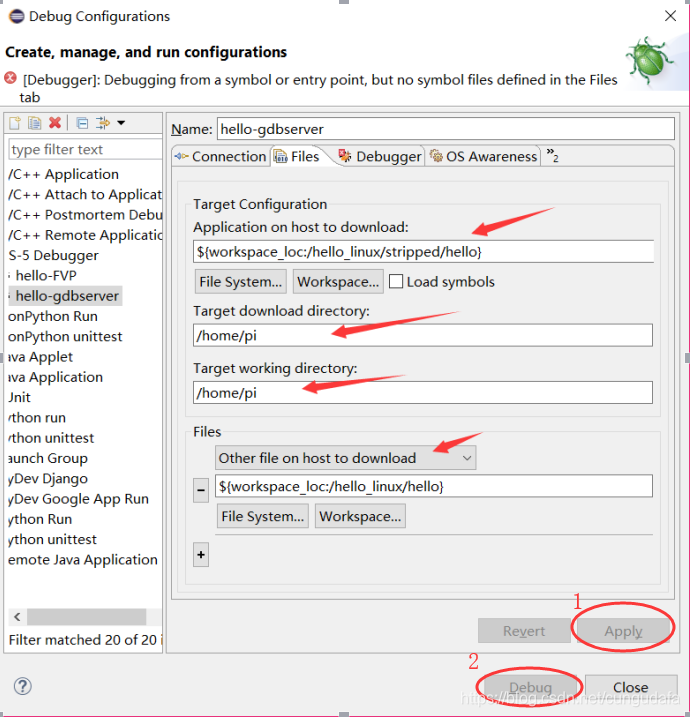690x717 pixels.
Task: Select the PyDev Google App Run entry
Action: [78, 498]
